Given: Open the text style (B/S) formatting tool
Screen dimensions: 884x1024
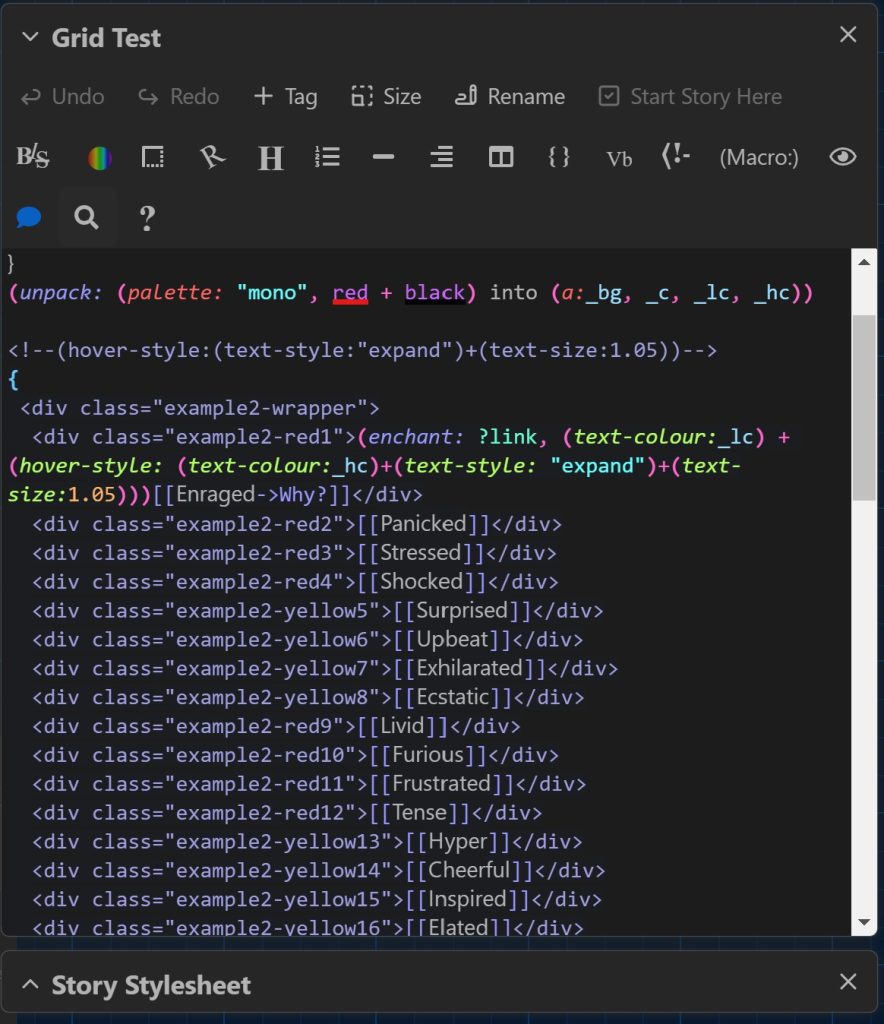Looking at the screenshot, I should 33,157.
